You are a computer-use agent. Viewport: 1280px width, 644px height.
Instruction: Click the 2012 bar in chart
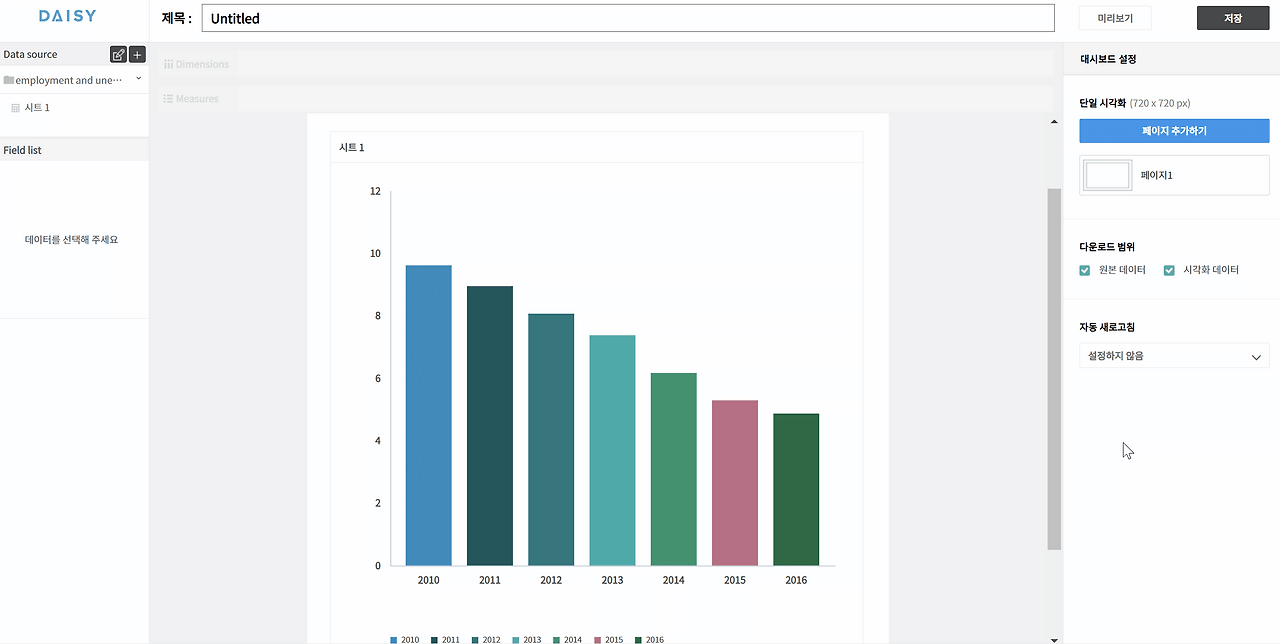tap(551, 440)
